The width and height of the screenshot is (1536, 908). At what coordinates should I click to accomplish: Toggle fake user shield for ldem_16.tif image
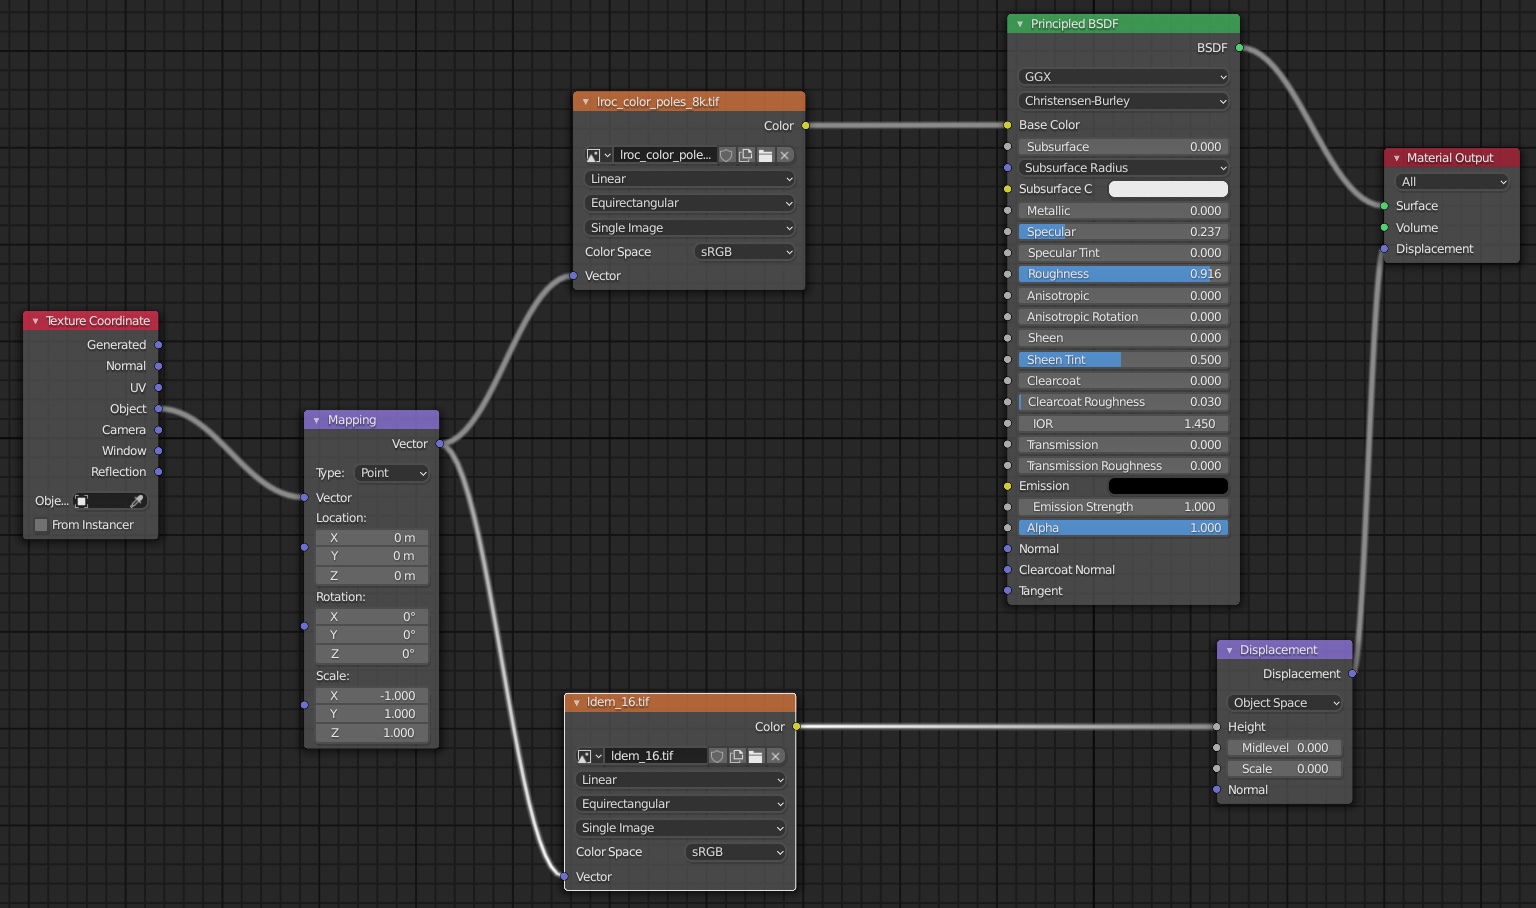717,756
